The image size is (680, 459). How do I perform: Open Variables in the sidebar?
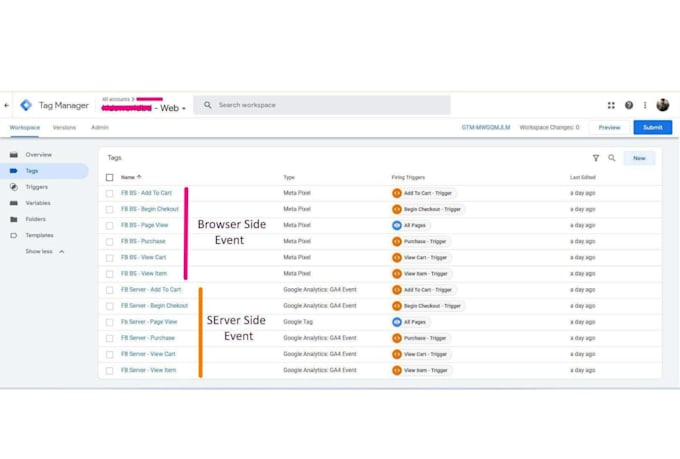tap(38, 203)
